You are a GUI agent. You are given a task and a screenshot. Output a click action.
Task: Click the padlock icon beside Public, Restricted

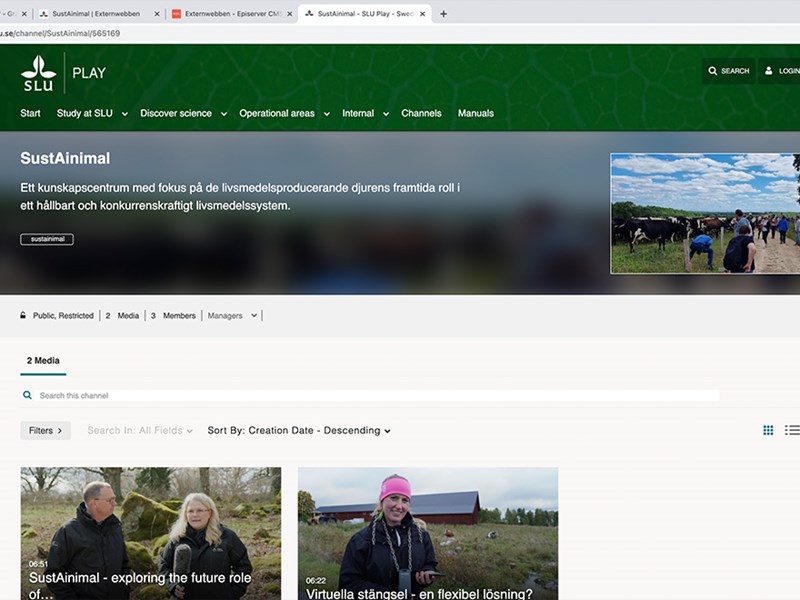23,315
